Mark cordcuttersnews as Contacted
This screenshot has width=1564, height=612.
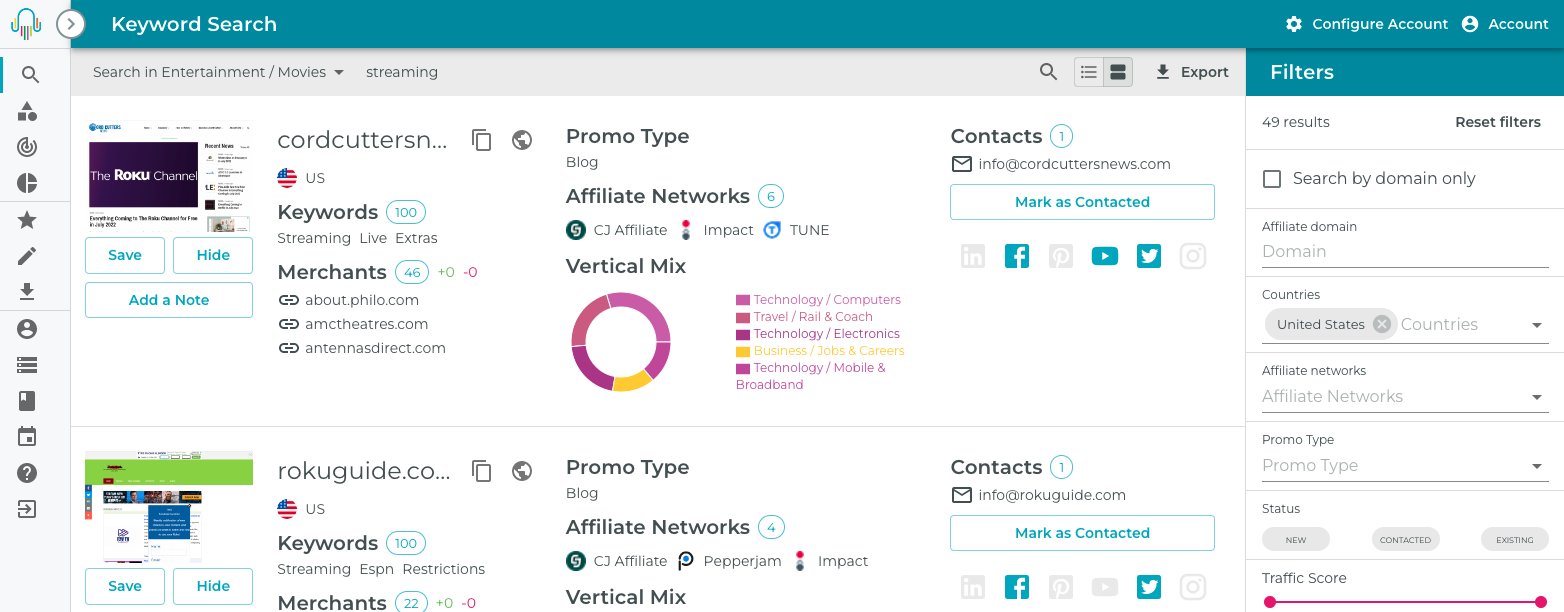click(x=1082, y=202)
